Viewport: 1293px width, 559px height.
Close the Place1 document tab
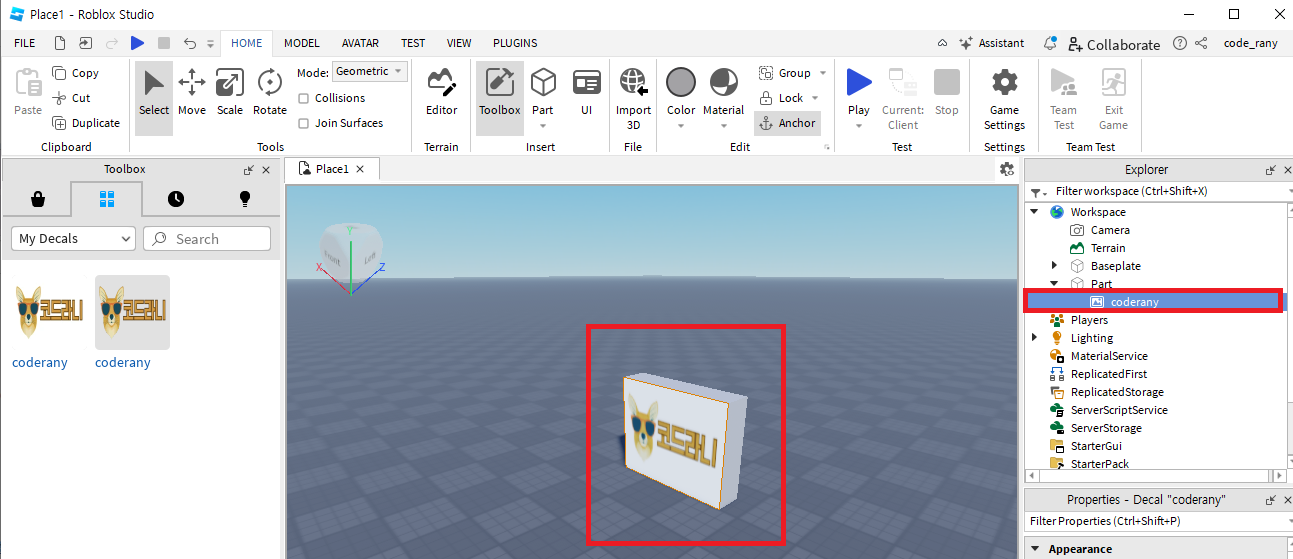362,169
